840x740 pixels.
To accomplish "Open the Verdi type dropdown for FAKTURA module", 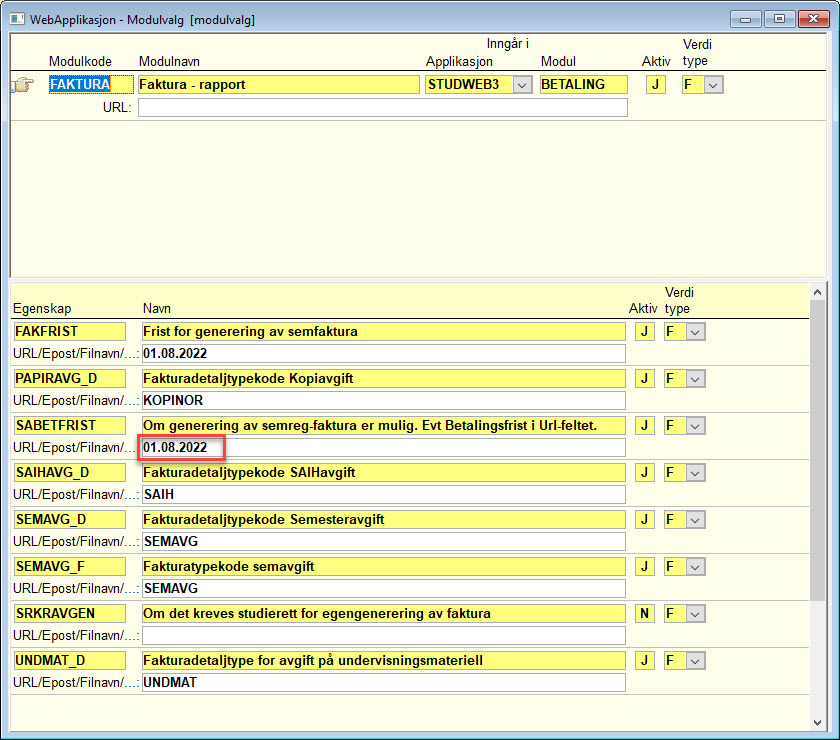I will 713,85.
